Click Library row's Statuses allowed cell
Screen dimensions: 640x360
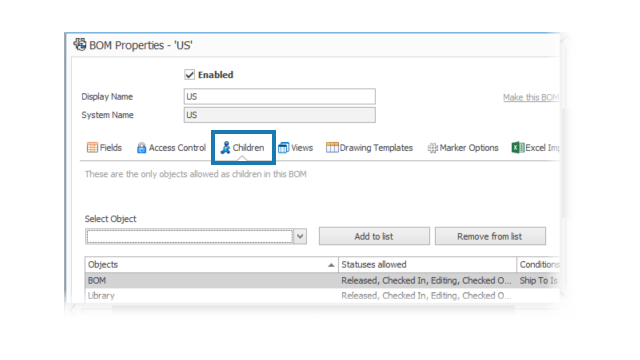427,296
